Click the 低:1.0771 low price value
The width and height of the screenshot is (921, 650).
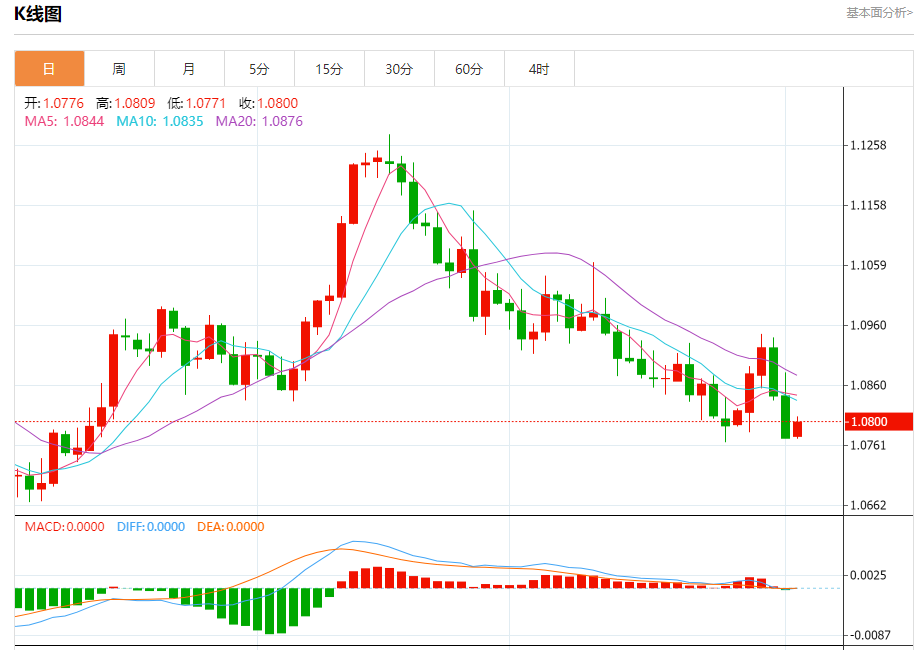point(197,103)
